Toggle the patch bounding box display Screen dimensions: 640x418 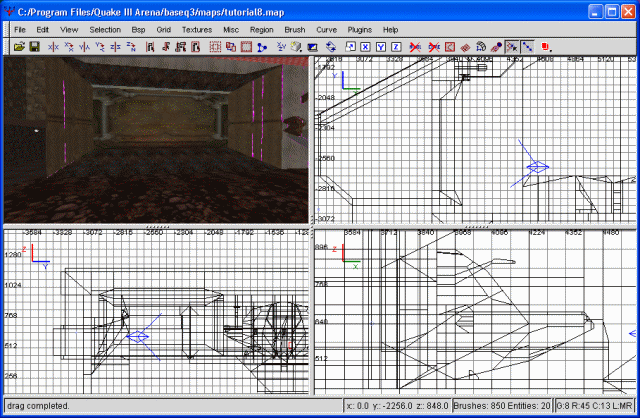pos(449,47)
